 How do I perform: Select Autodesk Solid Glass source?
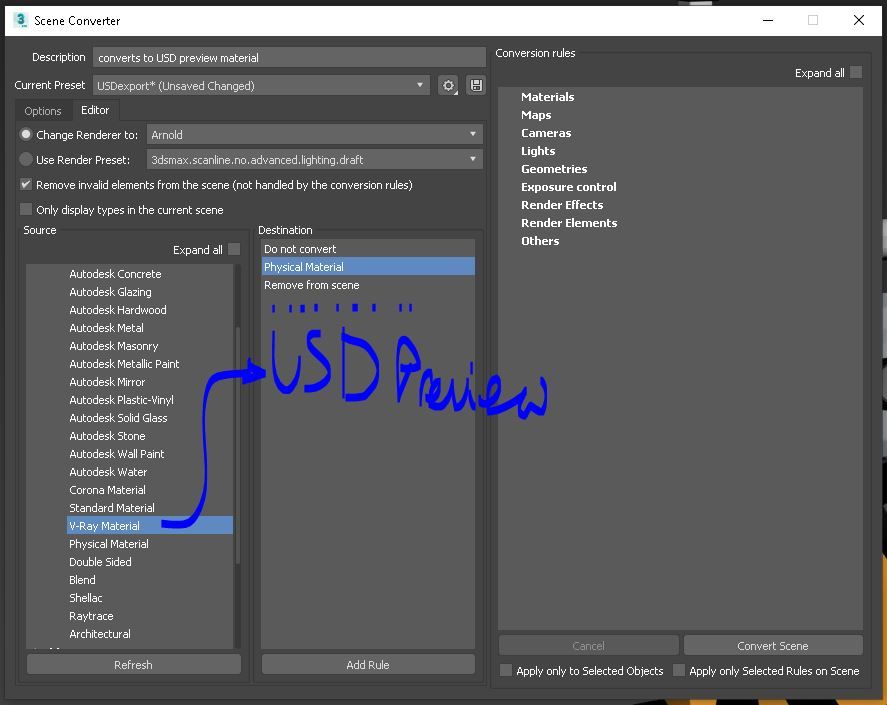pos(118,418)
